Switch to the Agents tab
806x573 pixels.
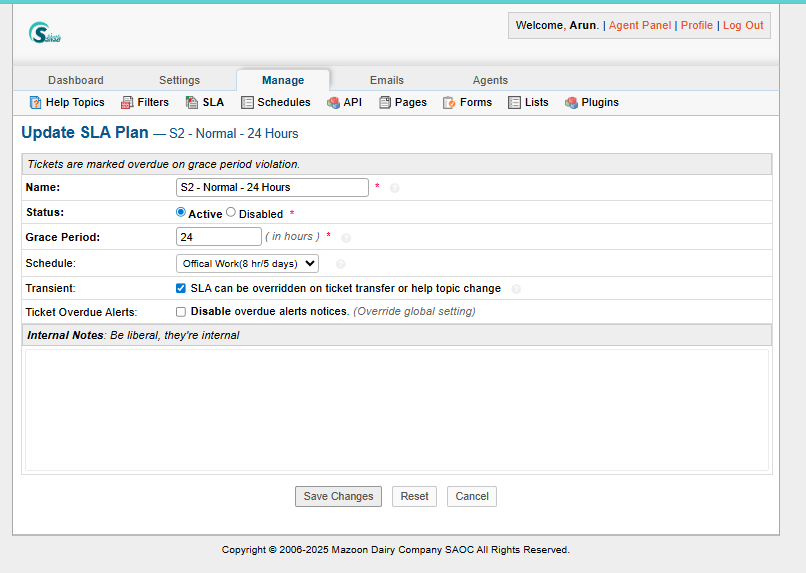click(490, 80)
